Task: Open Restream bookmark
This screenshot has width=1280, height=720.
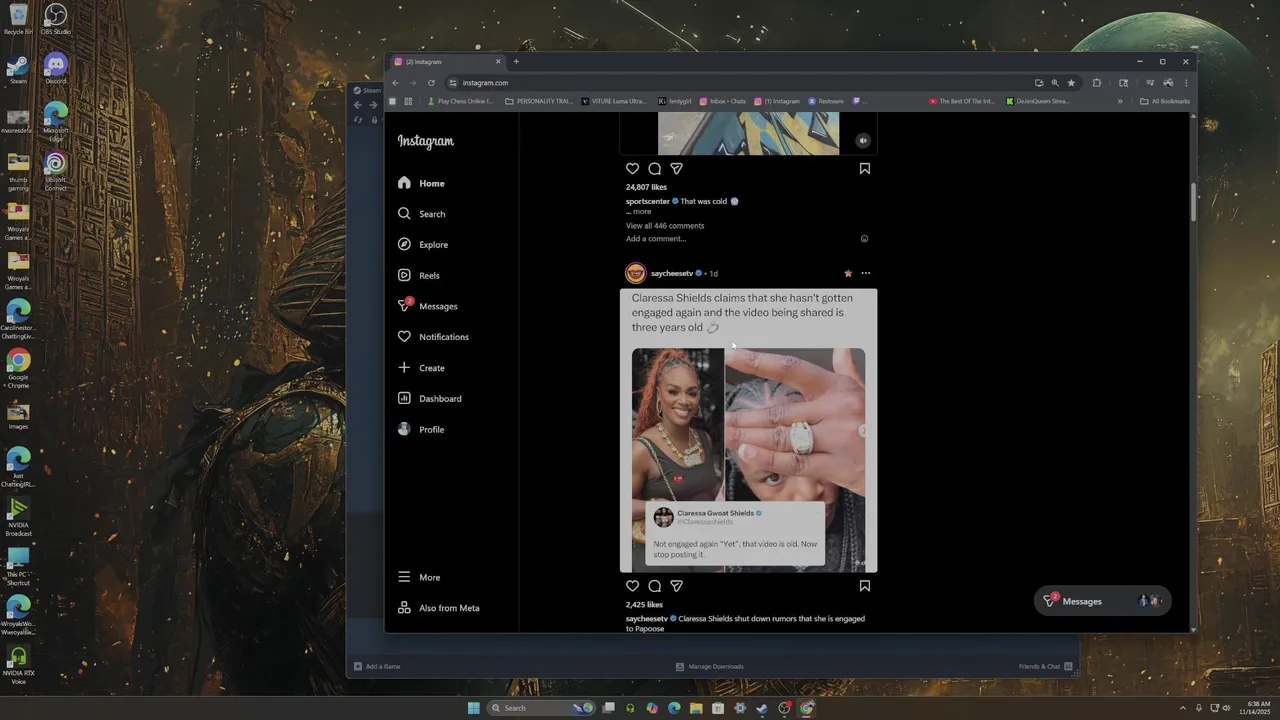Action: coord(825,101)
